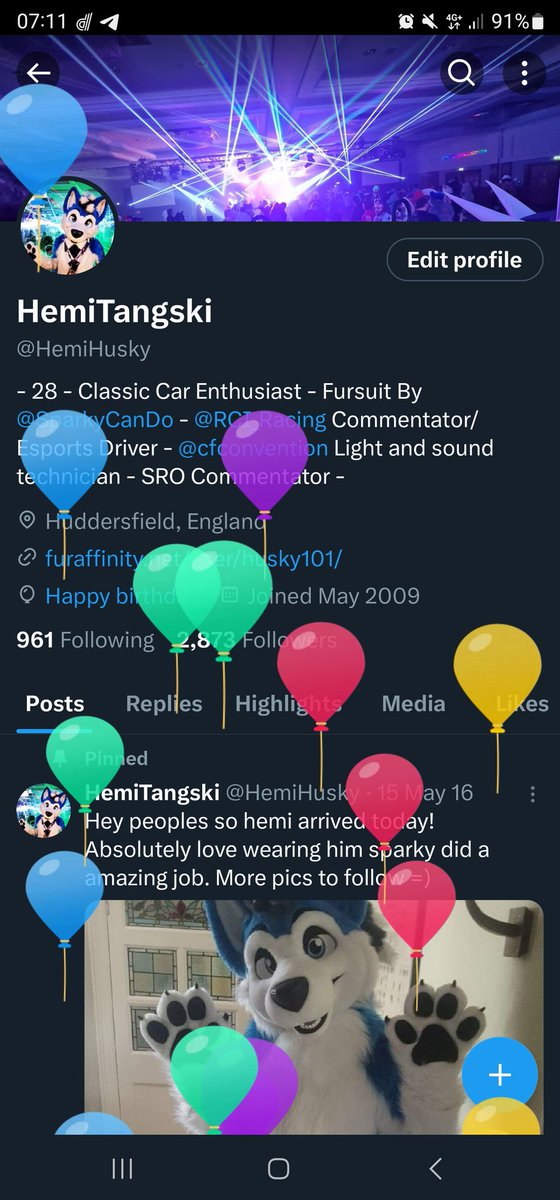Screen dimensions: 560x1200
Task: Tap the pinned post author's small avatar
Action: (44, 810)
